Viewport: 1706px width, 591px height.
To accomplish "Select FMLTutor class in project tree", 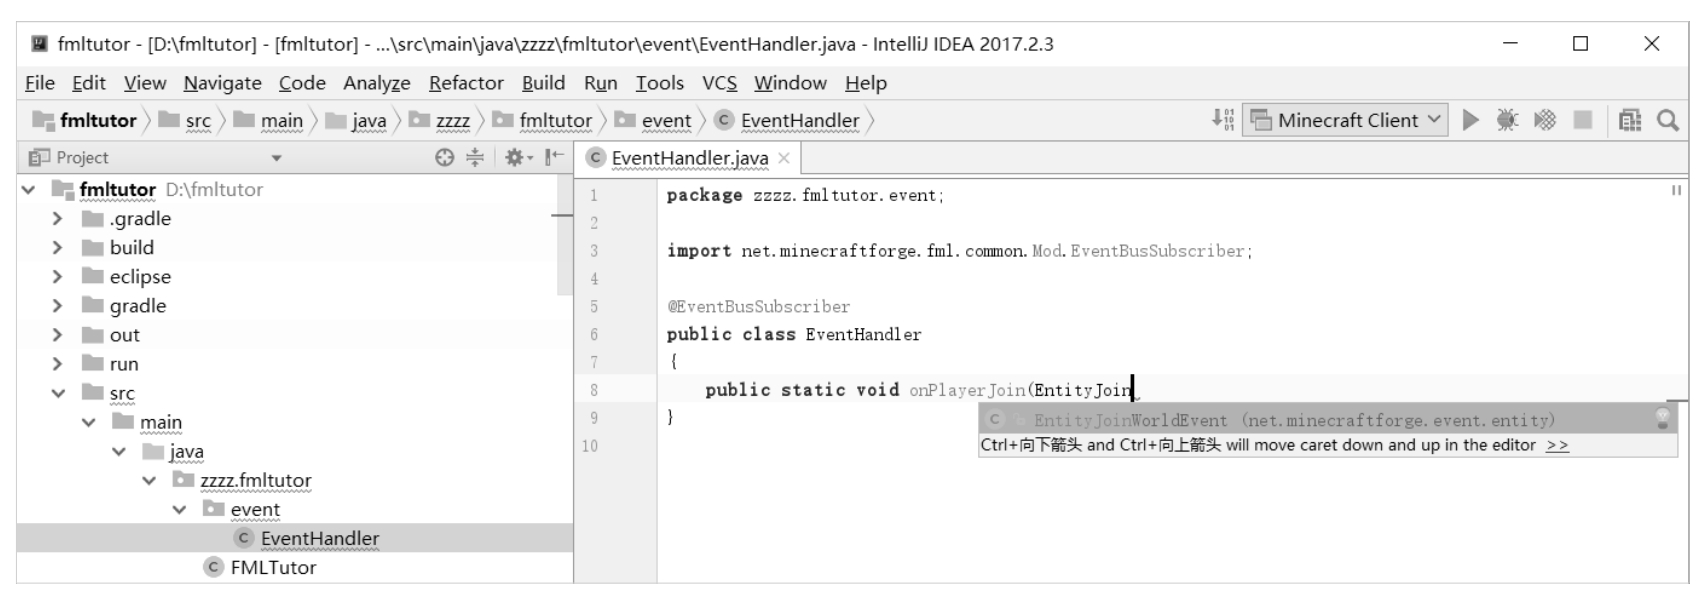I will click(x=273, y=567).
